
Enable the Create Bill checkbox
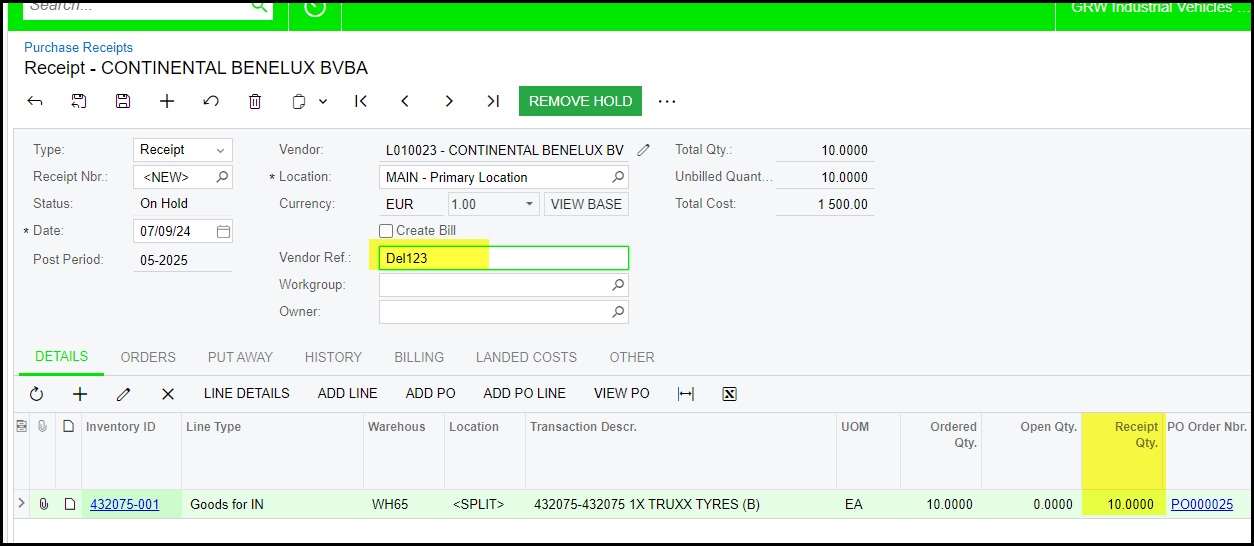(x=386, y=231)
